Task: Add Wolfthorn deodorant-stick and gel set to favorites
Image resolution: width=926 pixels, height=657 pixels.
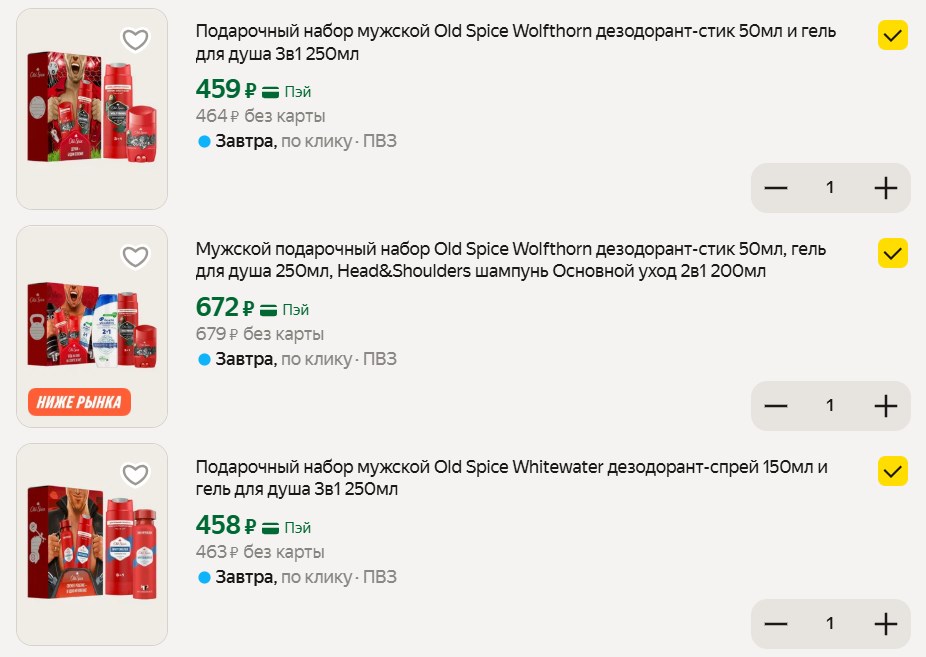Action: [135, 40]
